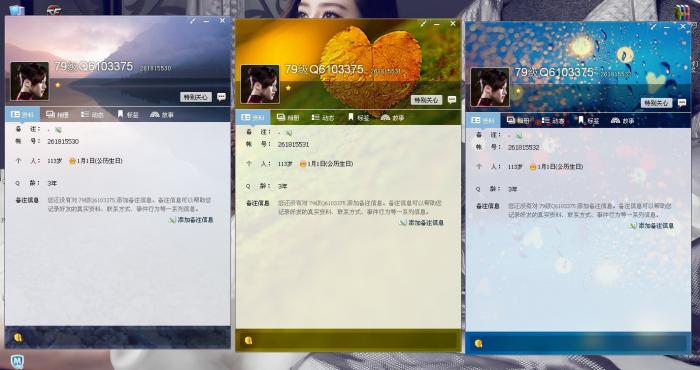Switch to 相册 tab in window 261815532
Image resolution: width=700 pixels, height=370 pixels.
click(x=518, y=121)
